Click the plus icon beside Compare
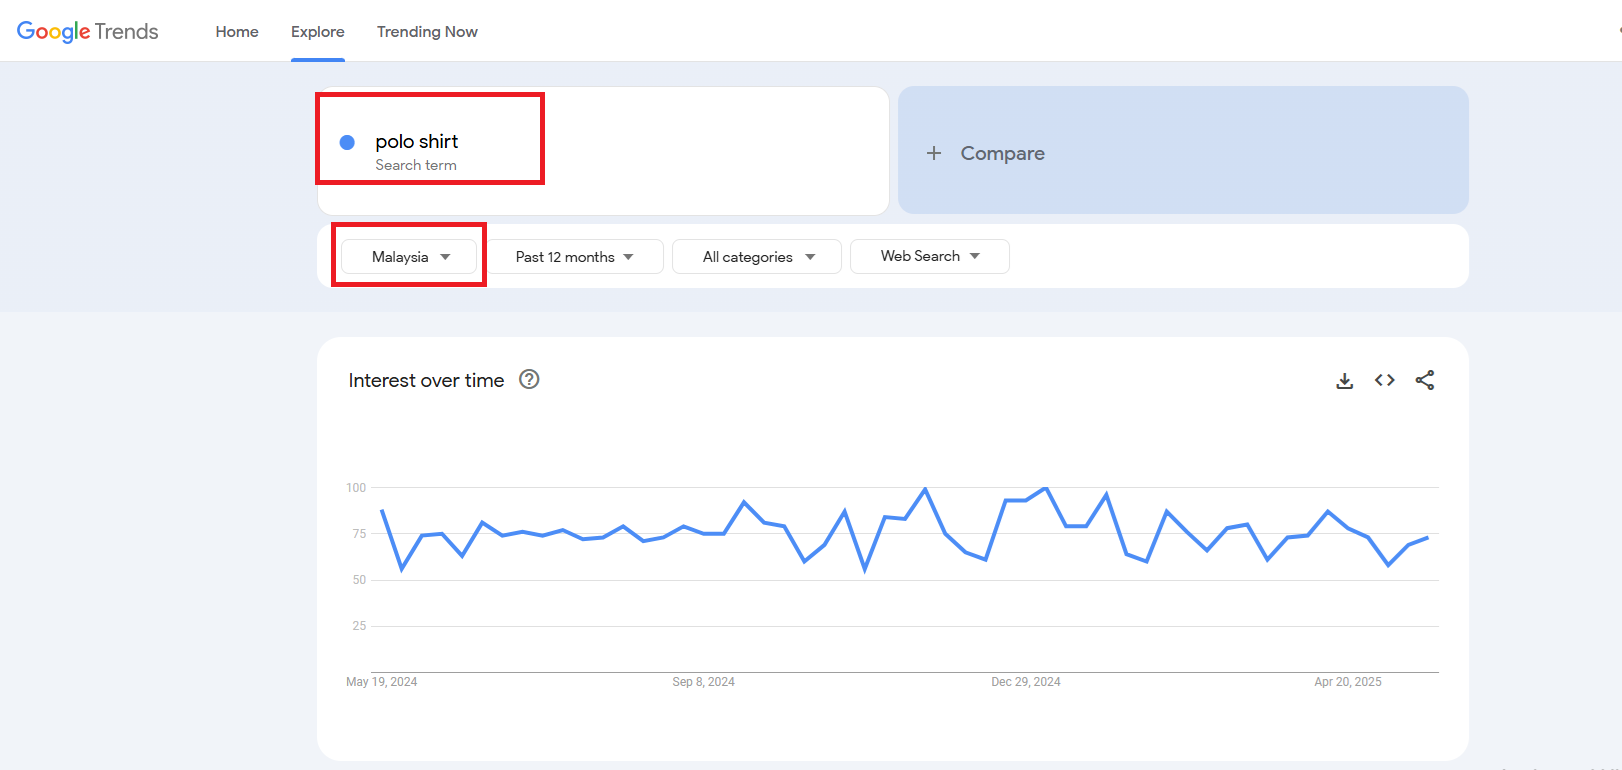 pyautogui.click(x=934, y=153)
